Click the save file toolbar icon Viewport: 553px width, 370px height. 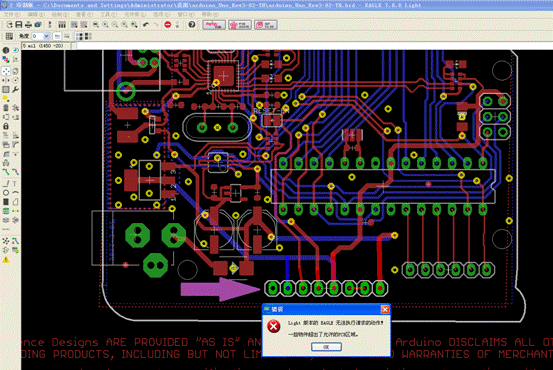coord(19,25)
